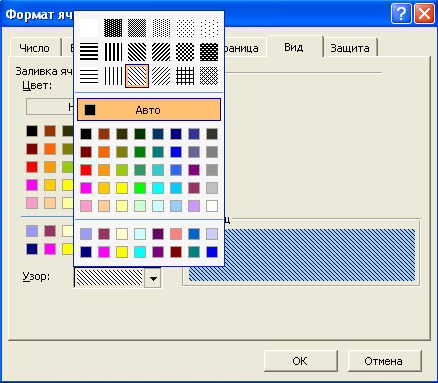Cancel with the Отмена button

click(384, 361)
